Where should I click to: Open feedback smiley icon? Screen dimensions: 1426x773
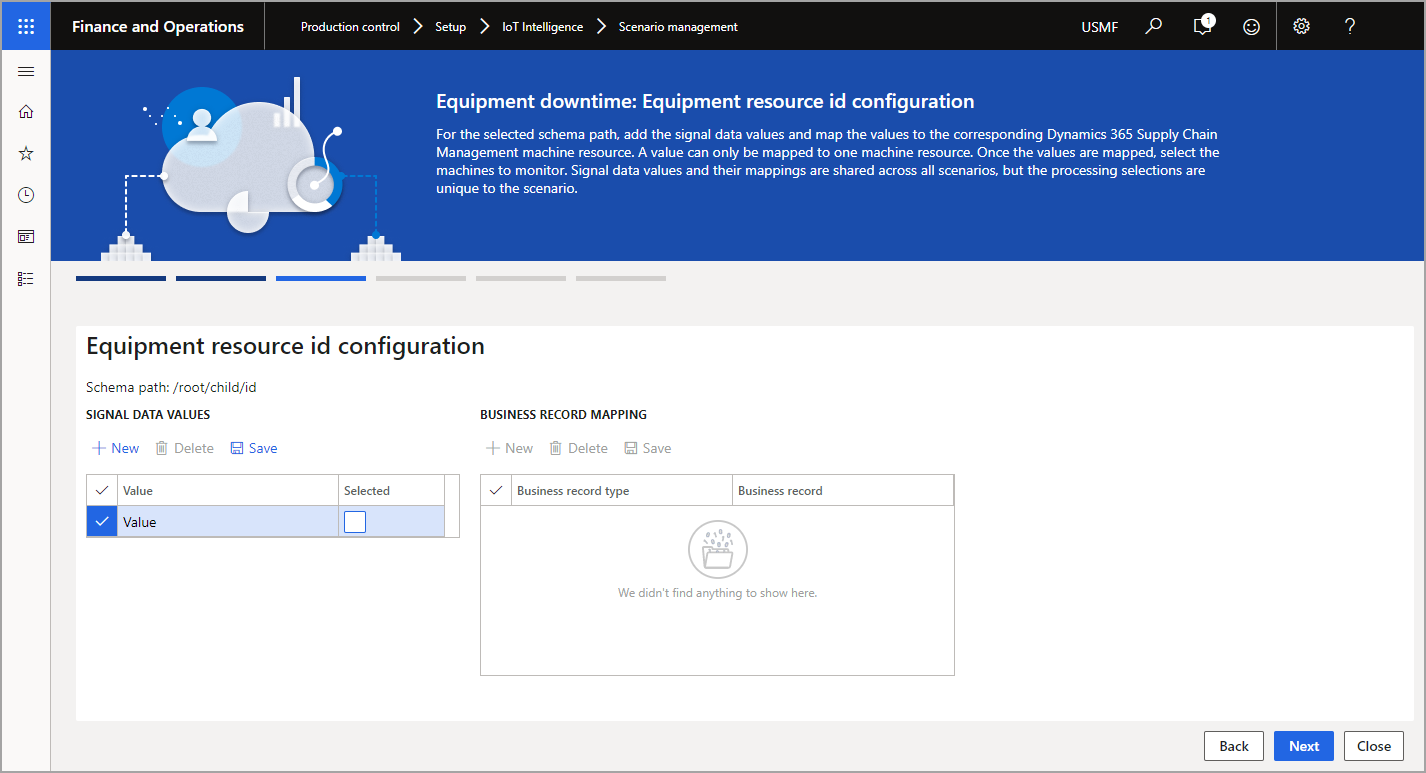click(x=1251, y=27)
